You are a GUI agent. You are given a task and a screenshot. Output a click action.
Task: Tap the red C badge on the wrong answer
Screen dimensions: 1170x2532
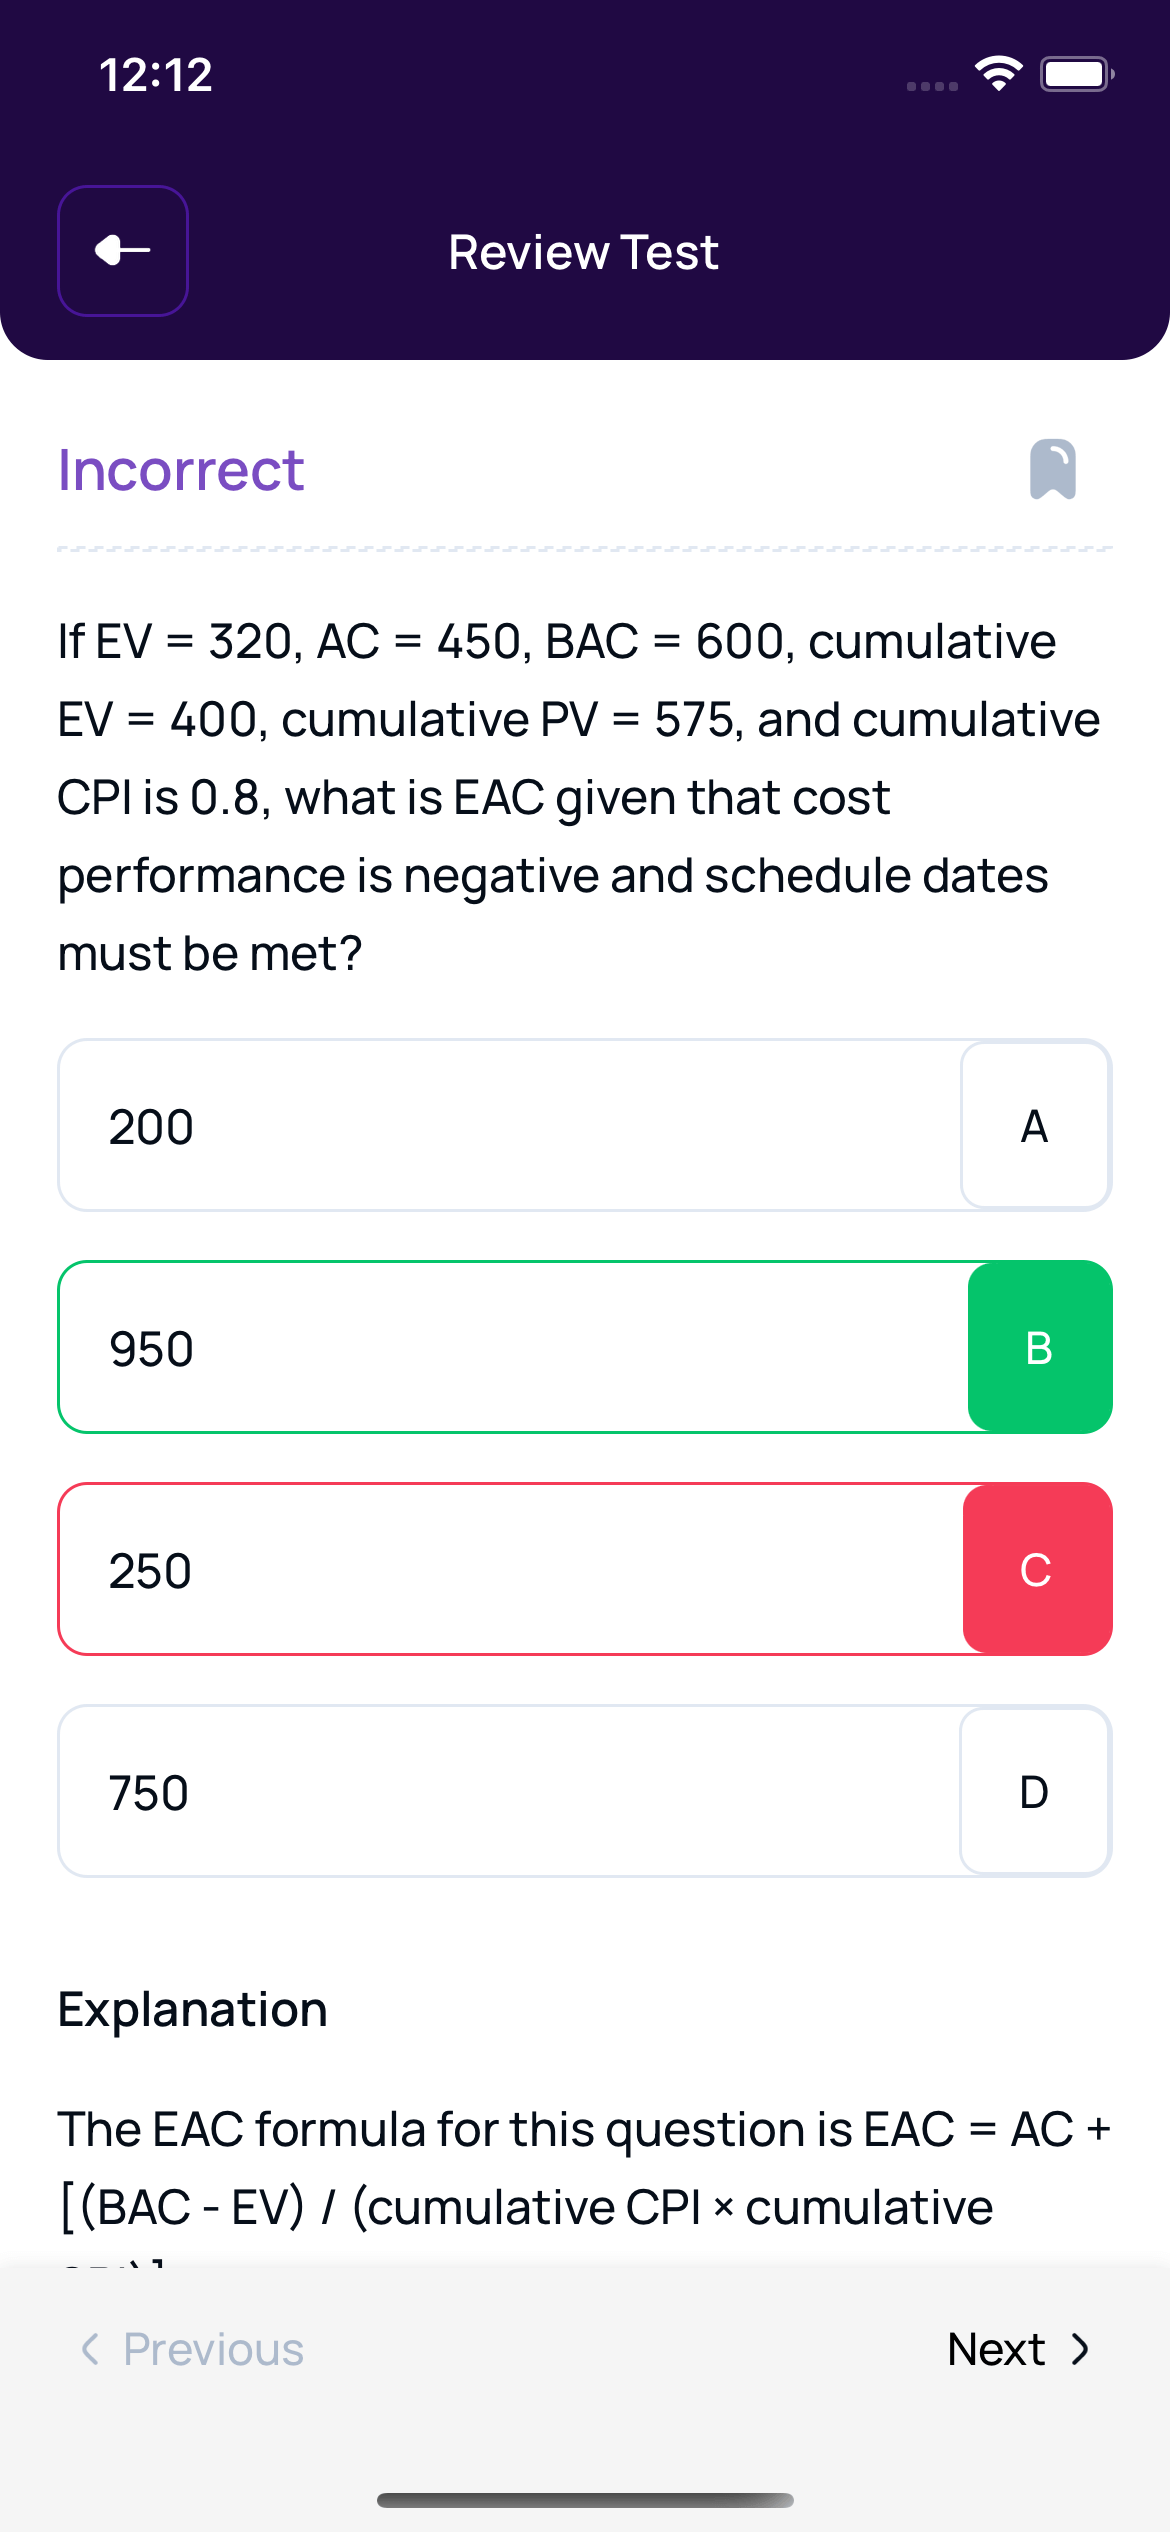[x=1036, y=1568]
